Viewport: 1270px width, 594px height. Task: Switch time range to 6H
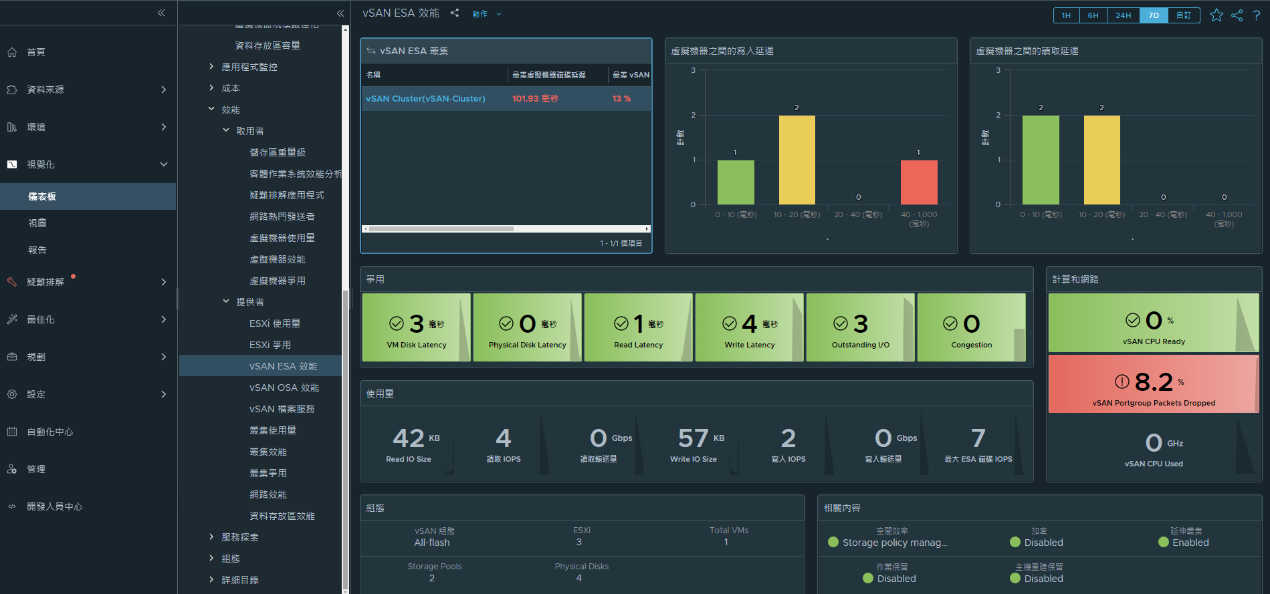point(1094,15)
